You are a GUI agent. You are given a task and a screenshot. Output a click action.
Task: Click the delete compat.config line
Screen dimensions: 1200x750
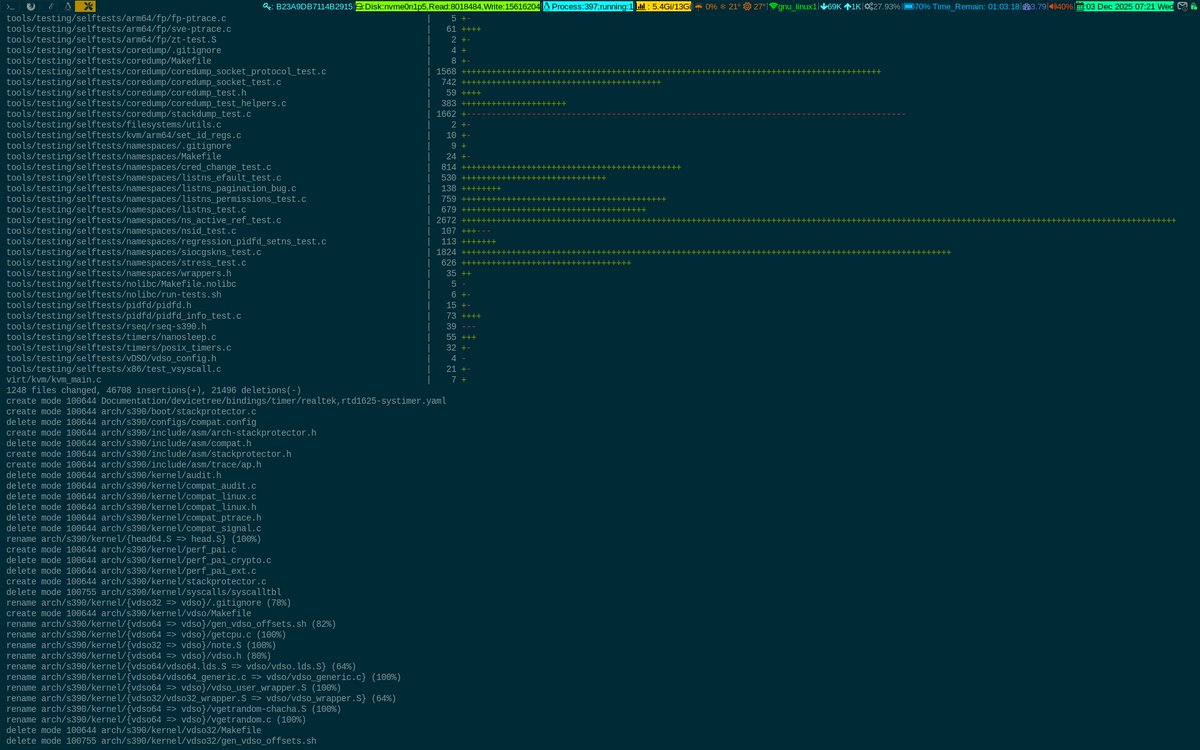pyautogui.click(x=131, y=422)
